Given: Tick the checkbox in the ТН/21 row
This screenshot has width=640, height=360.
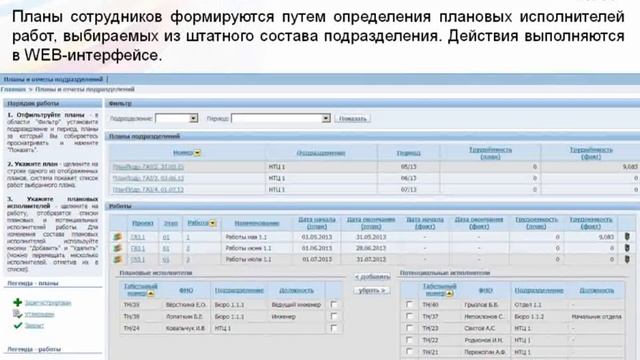Looking at the screenshot, I should (x=409, y=351).
